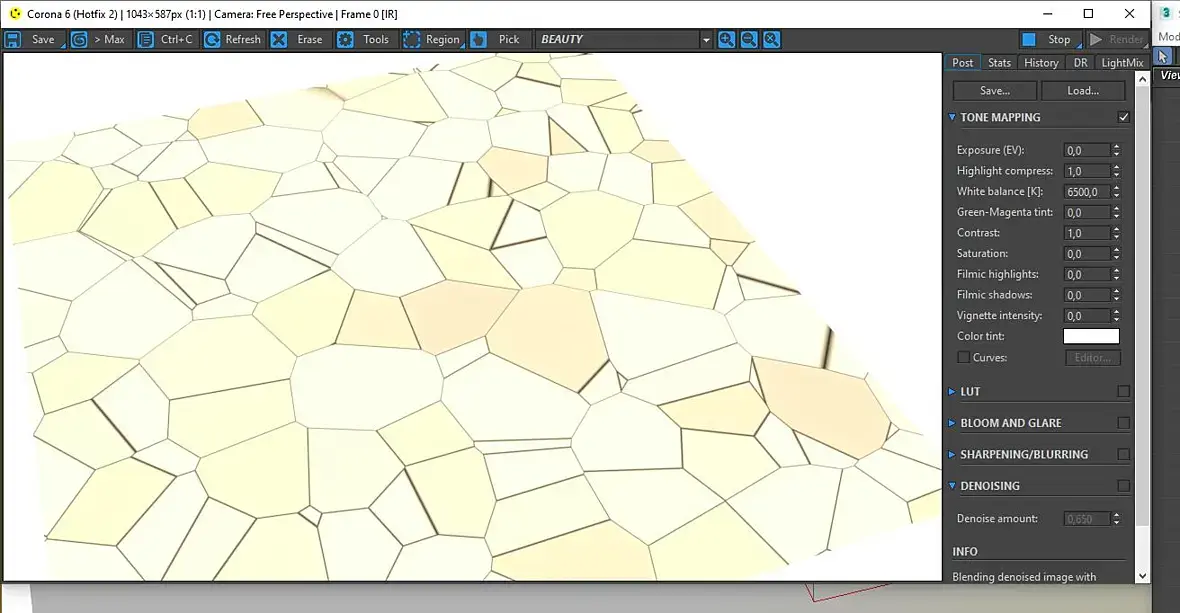Open the DR tab
The width and height of the screenshot is (1180, 613).
[1081, 63]
